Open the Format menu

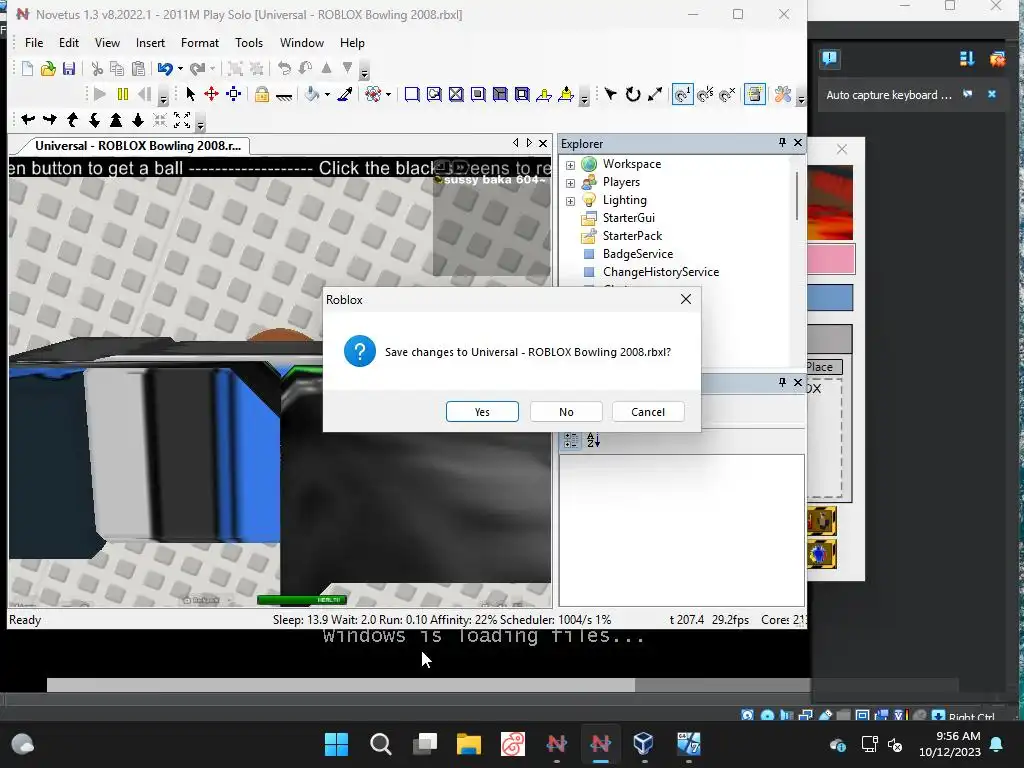click(x=200, y=42)
